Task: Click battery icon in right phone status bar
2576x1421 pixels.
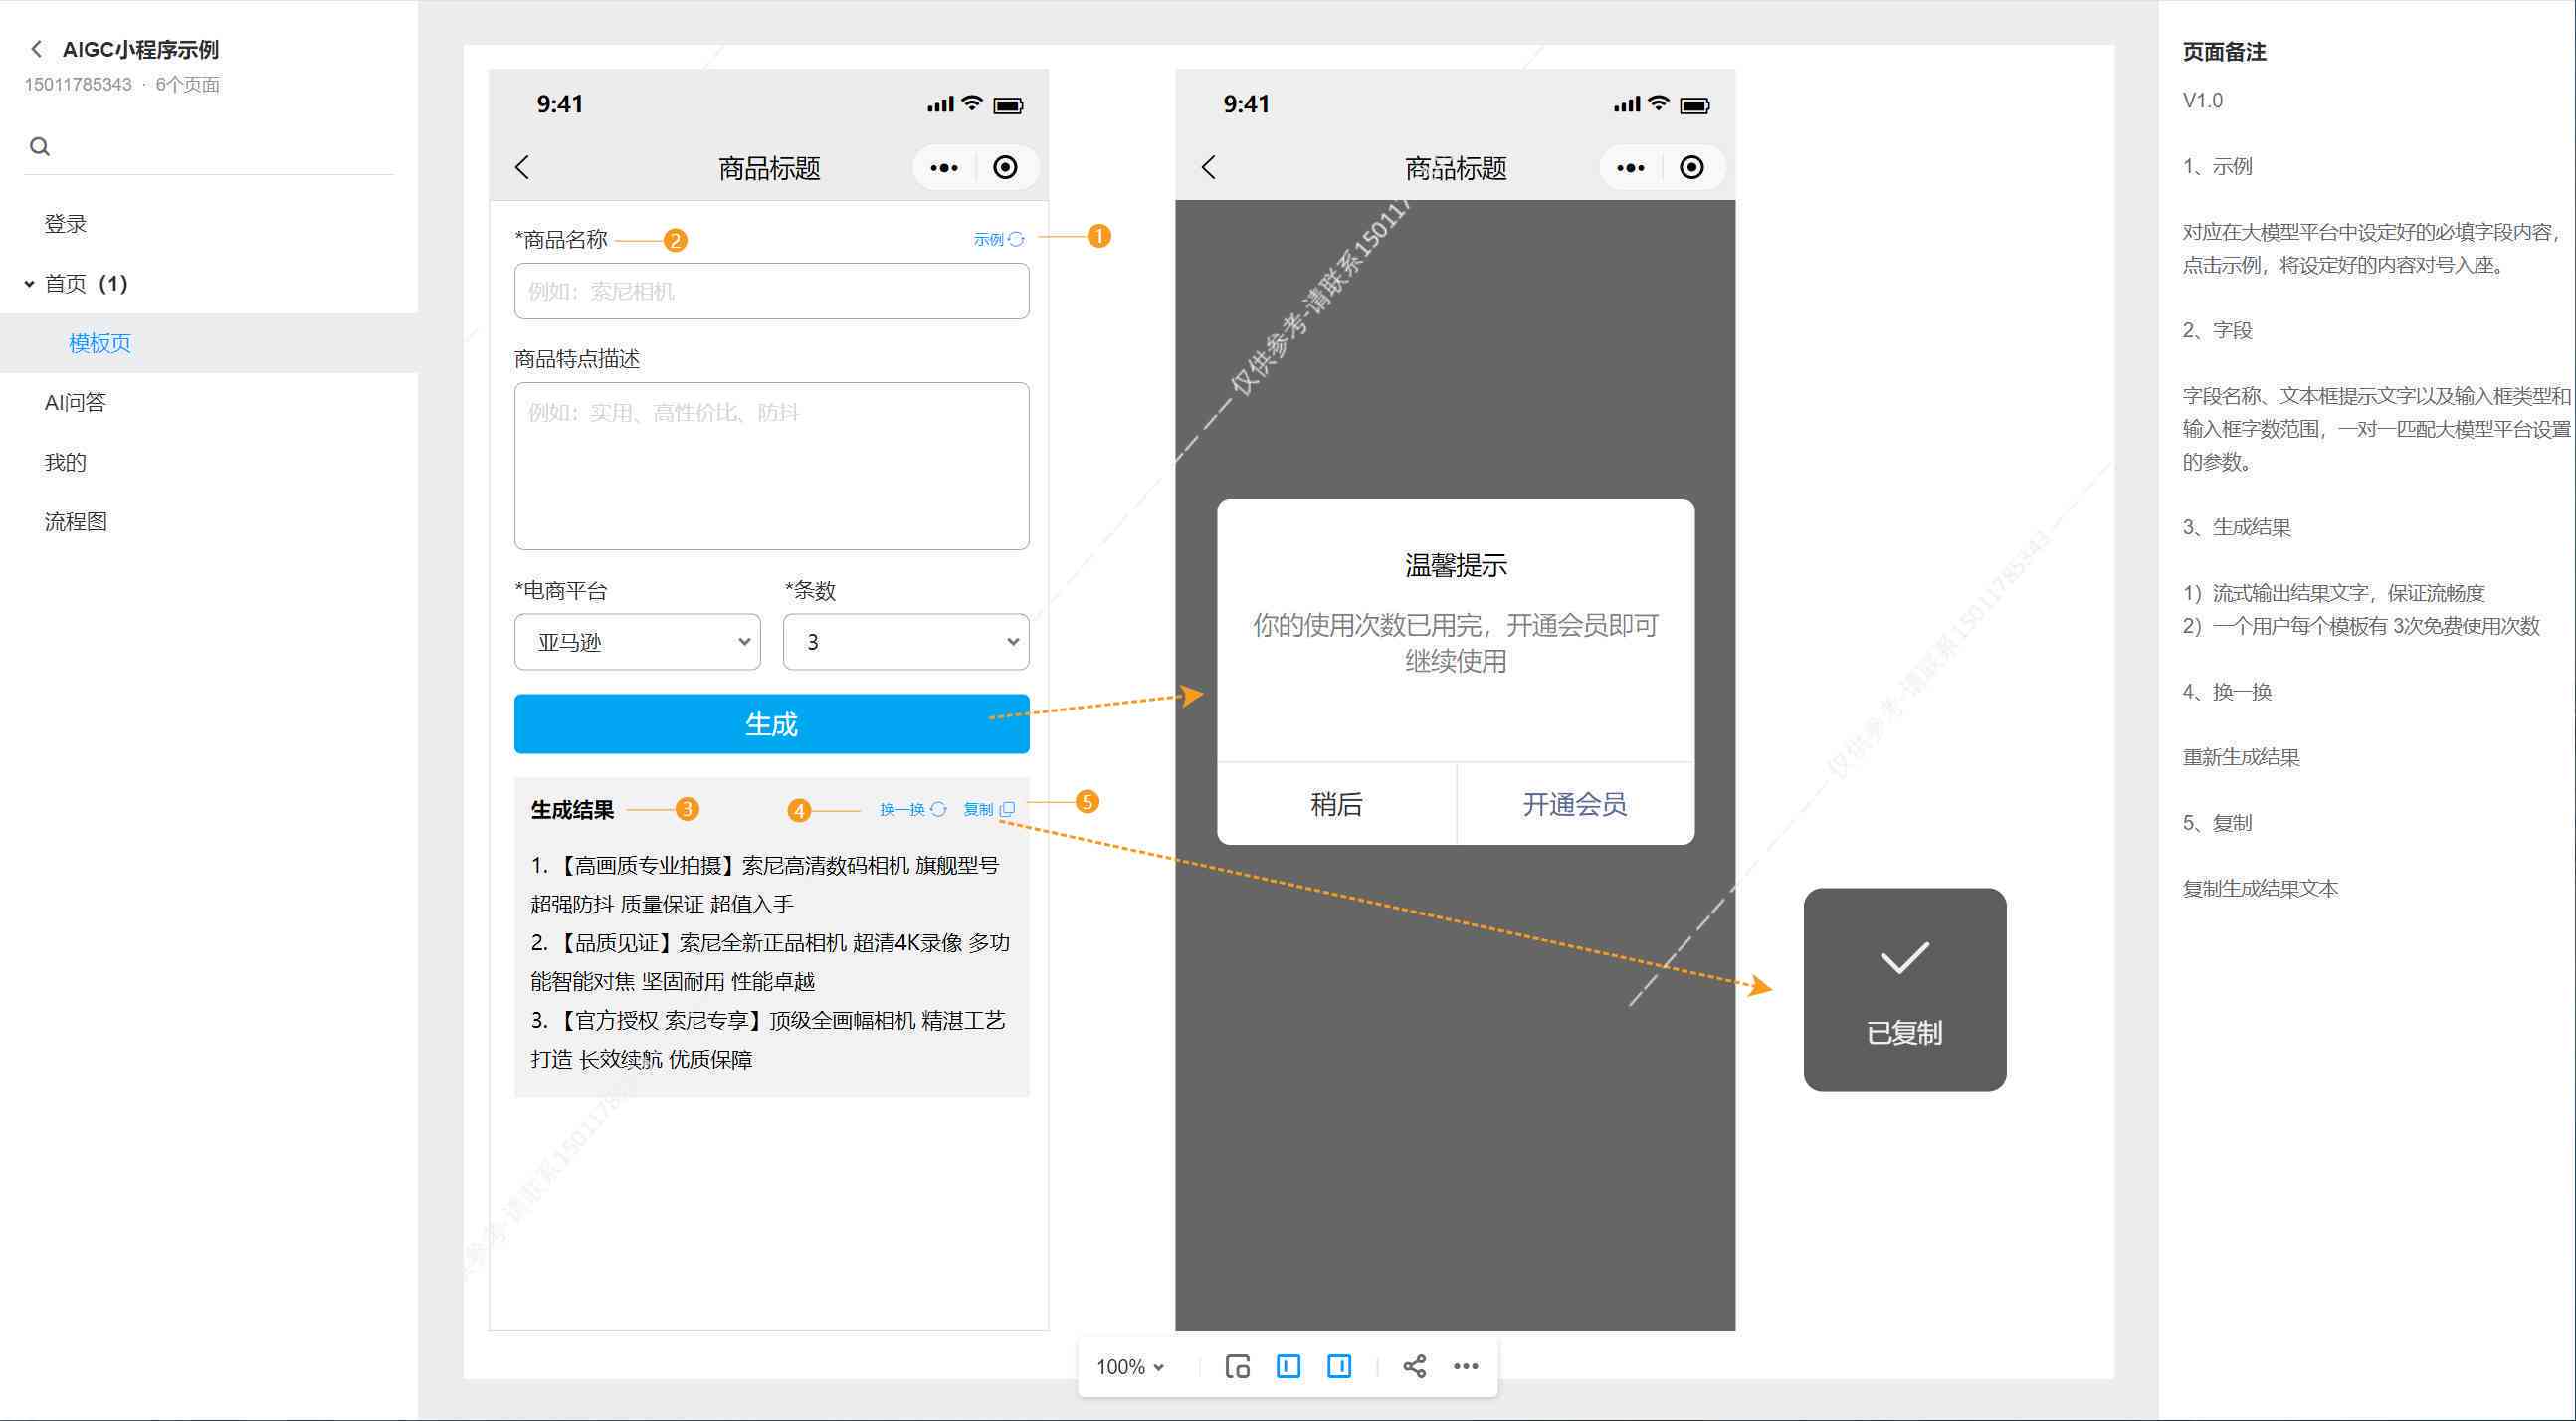Action: [1695, 105]
